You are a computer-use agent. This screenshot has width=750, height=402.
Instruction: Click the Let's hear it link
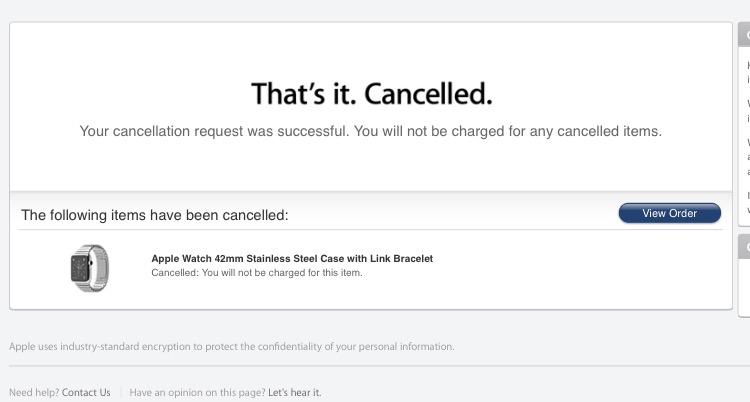click(294, 393)
